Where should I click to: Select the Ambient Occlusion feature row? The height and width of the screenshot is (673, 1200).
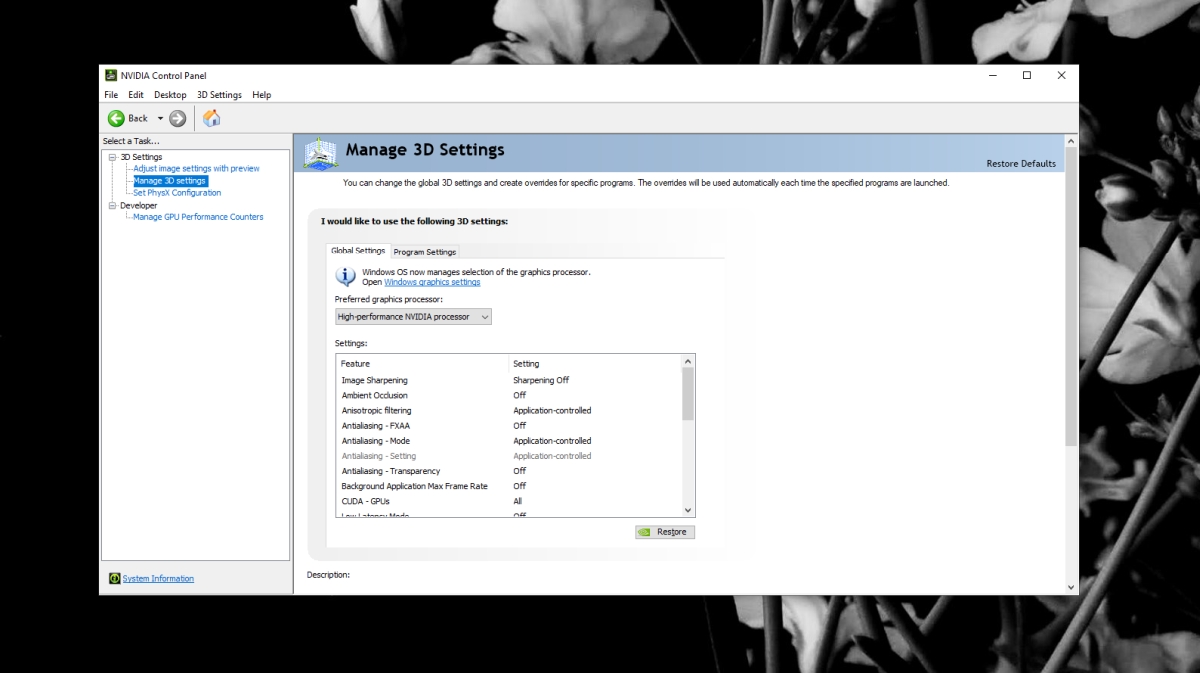coord(509,395)
